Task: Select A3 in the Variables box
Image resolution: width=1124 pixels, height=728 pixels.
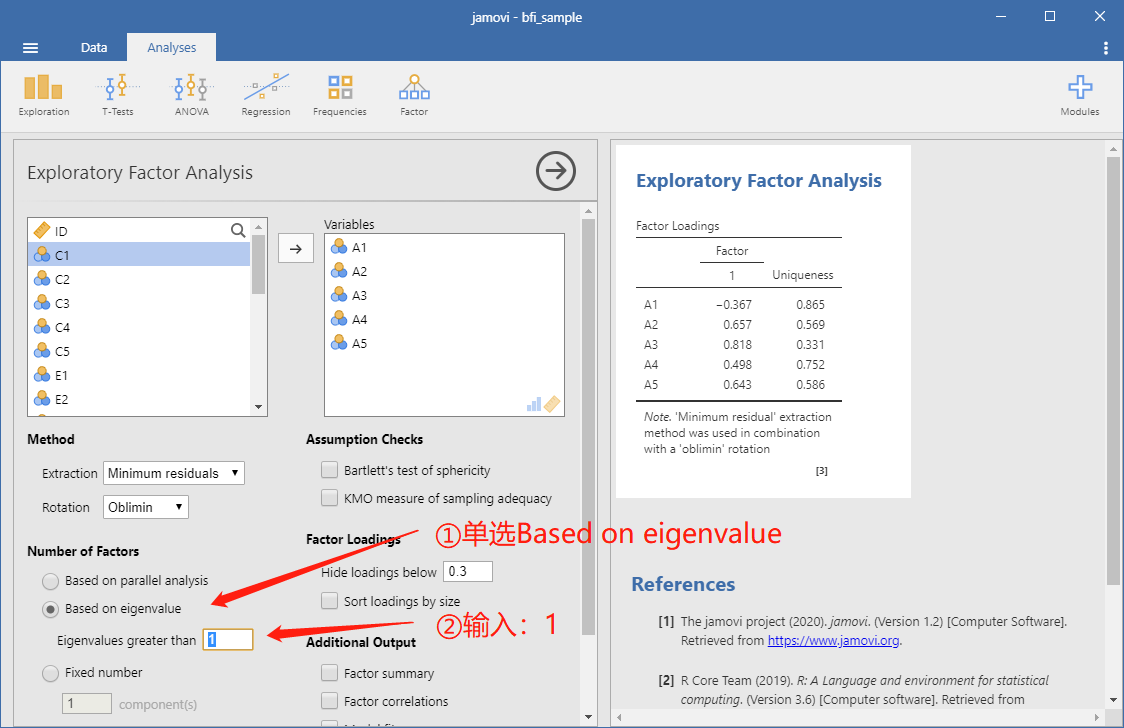Action: 444,295
